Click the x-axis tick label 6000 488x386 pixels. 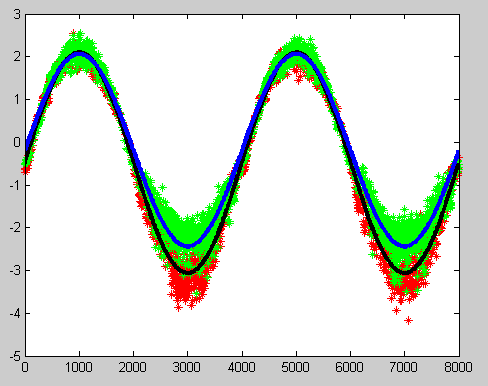click(x=350, y=367)
